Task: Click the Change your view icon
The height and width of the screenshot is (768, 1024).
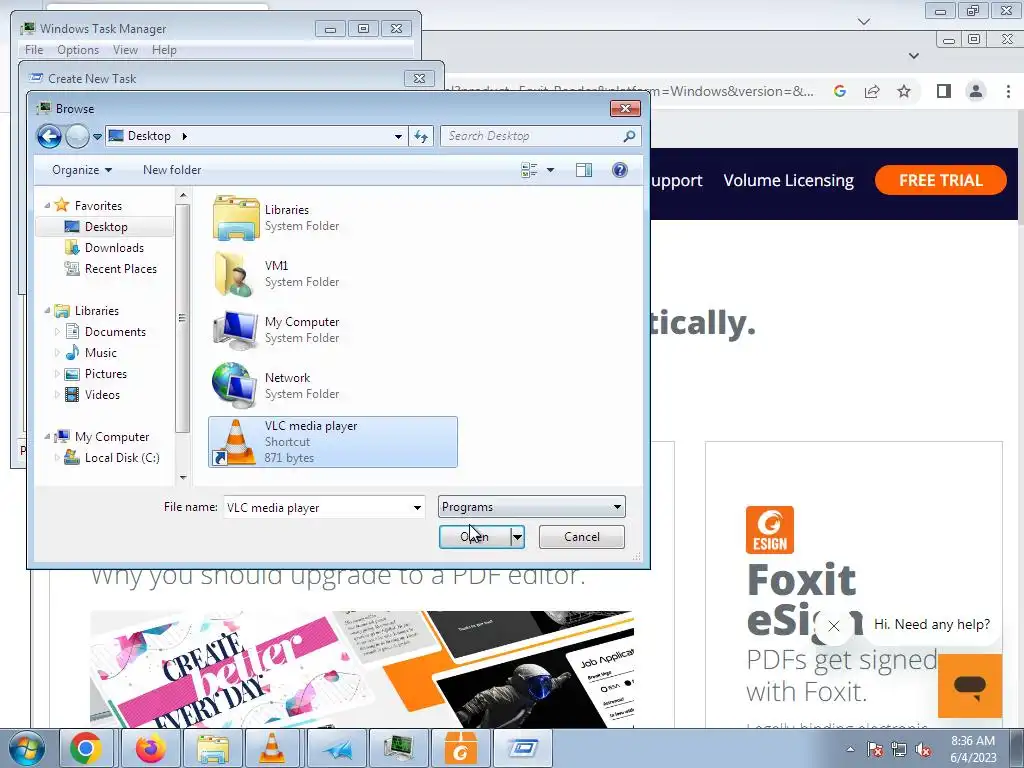Action: point(529,170)
